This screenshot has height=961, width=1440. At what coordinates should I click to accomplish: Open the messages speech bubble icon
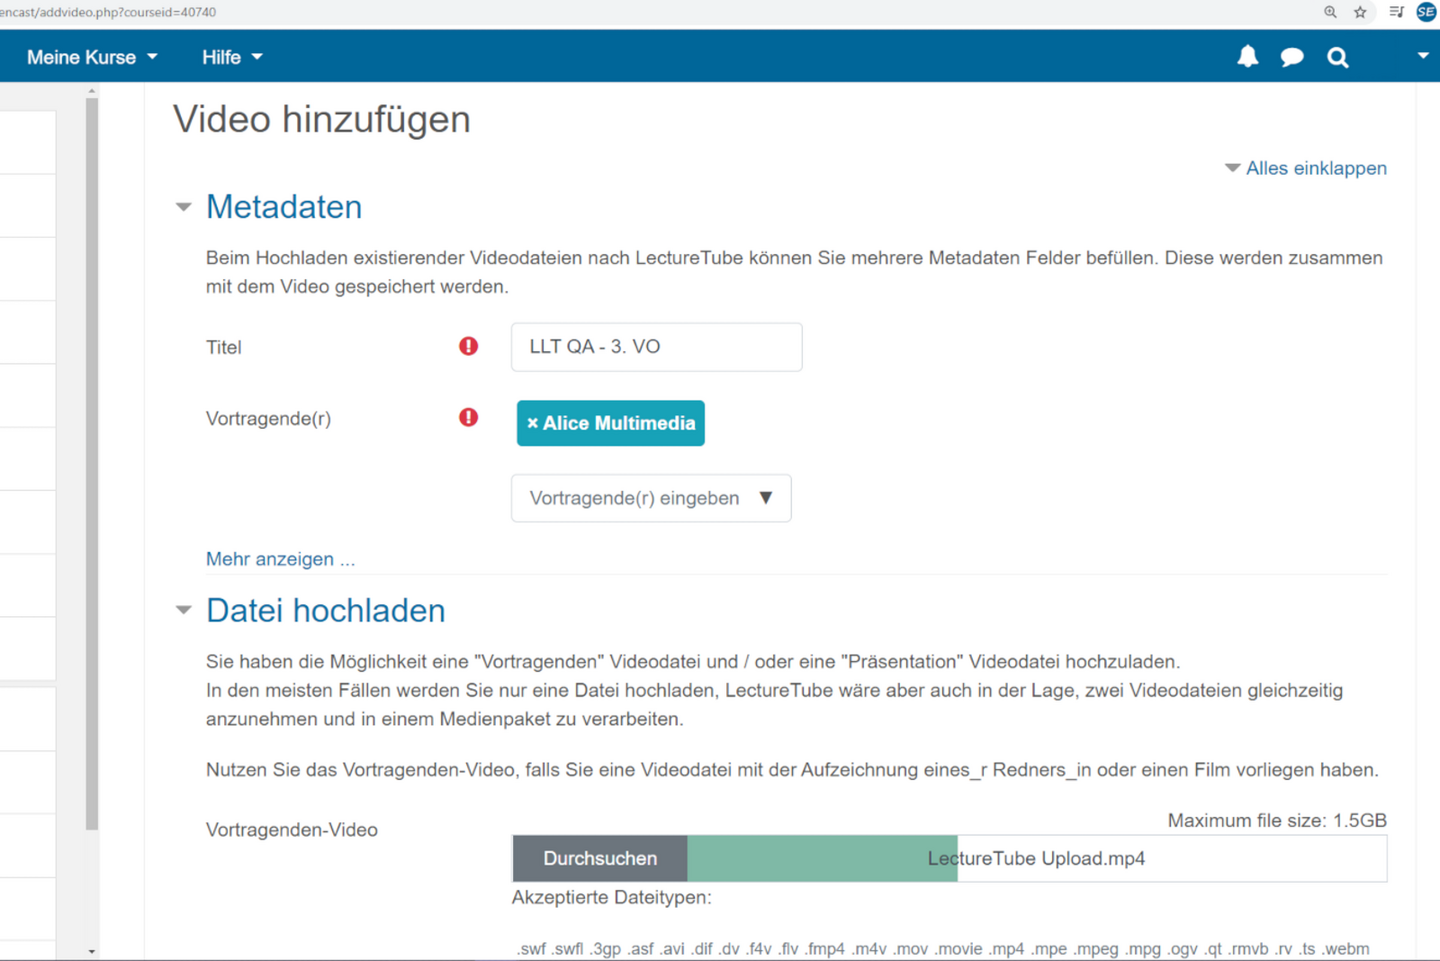coord(1292,57)
